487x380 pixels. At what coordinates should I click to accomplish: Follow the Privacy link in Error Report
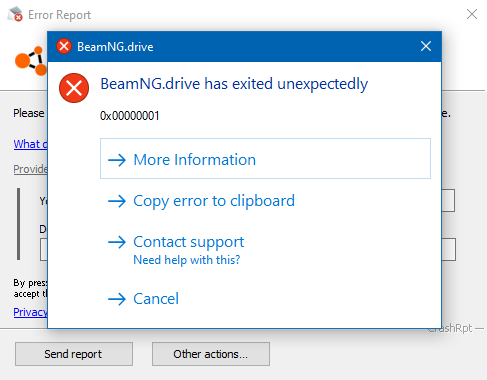point(30,312)
